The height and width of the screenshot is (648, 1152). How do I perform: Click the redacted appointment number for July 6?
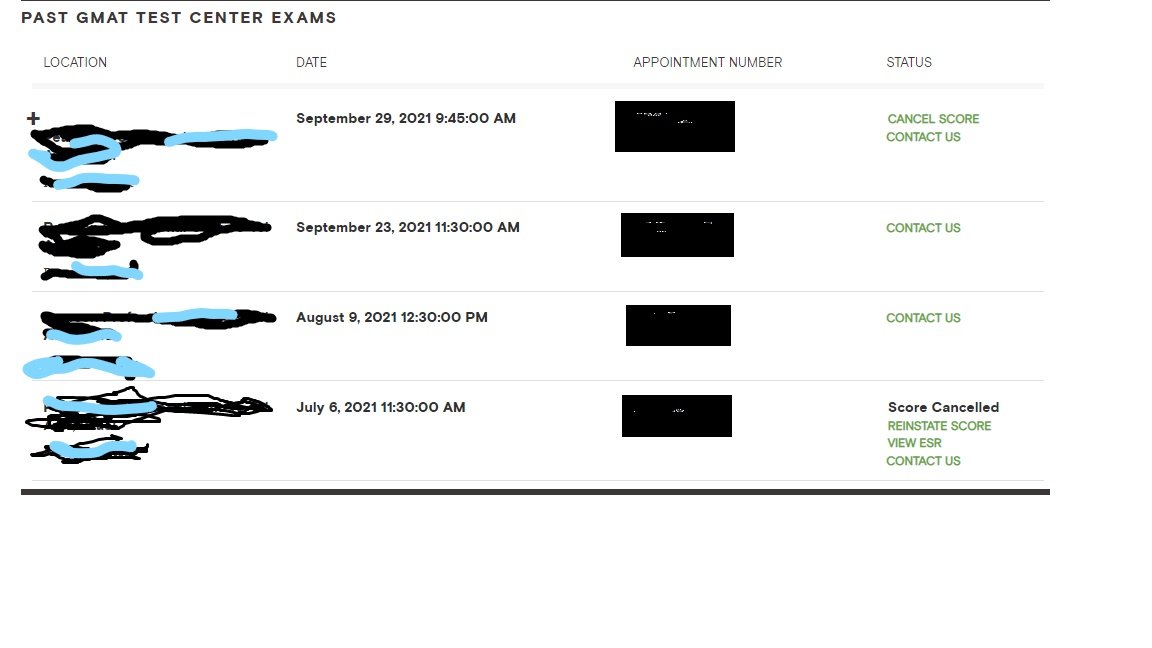click(677, 416)
